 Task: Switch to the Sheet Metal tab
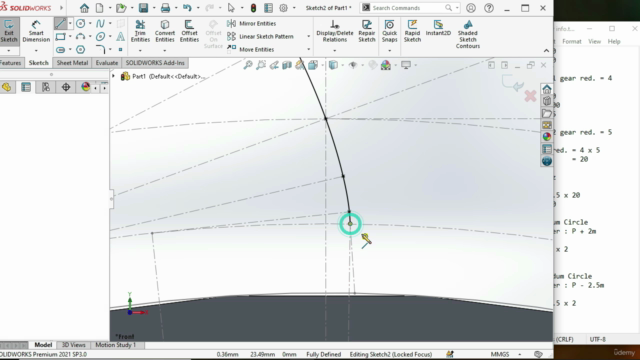pyautogui.click(x=72, y=63)
